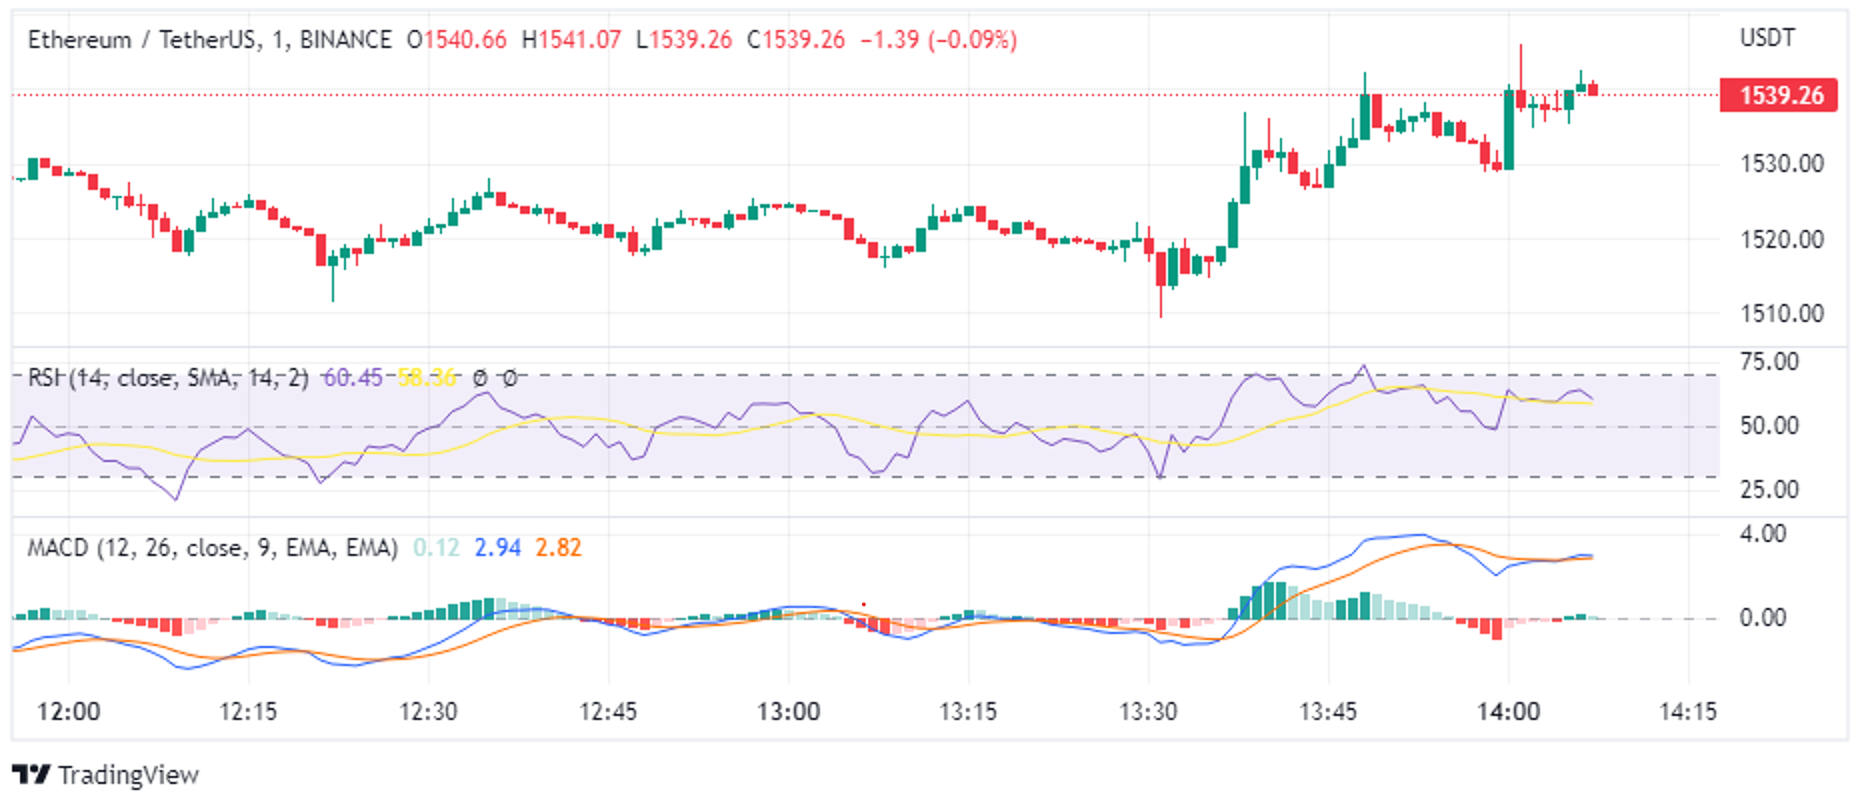Click the 13:30 time axis label

(1148, 712)
